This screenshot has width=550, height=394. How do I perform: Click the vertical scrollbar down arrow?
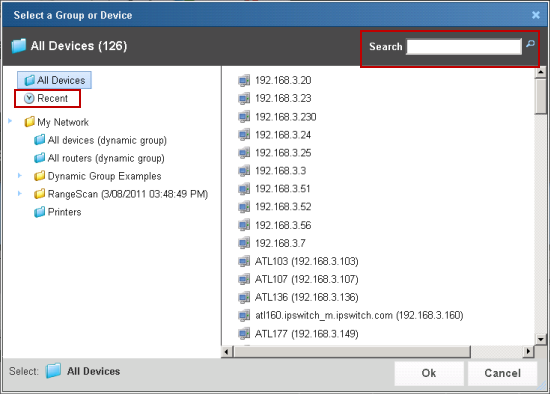[x=541, y=339]
